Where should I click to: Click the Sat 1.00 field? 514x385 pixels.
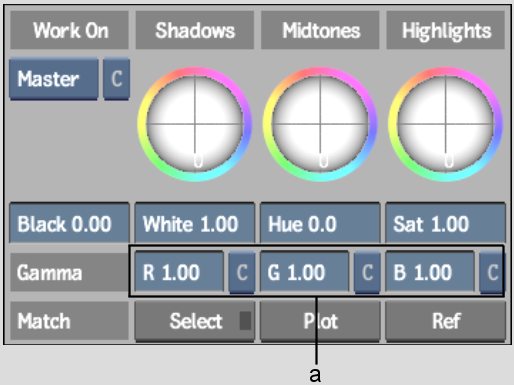[446, 223]
